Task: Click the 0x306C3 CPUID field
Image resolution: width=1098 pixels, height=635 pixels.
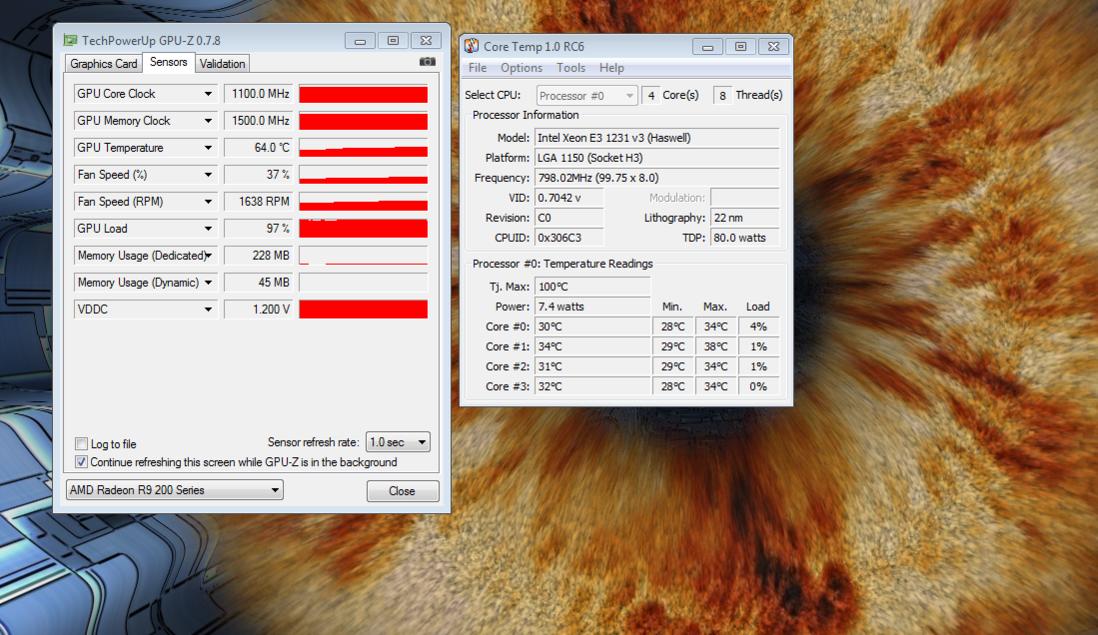Action: click(x=569, y=238)
